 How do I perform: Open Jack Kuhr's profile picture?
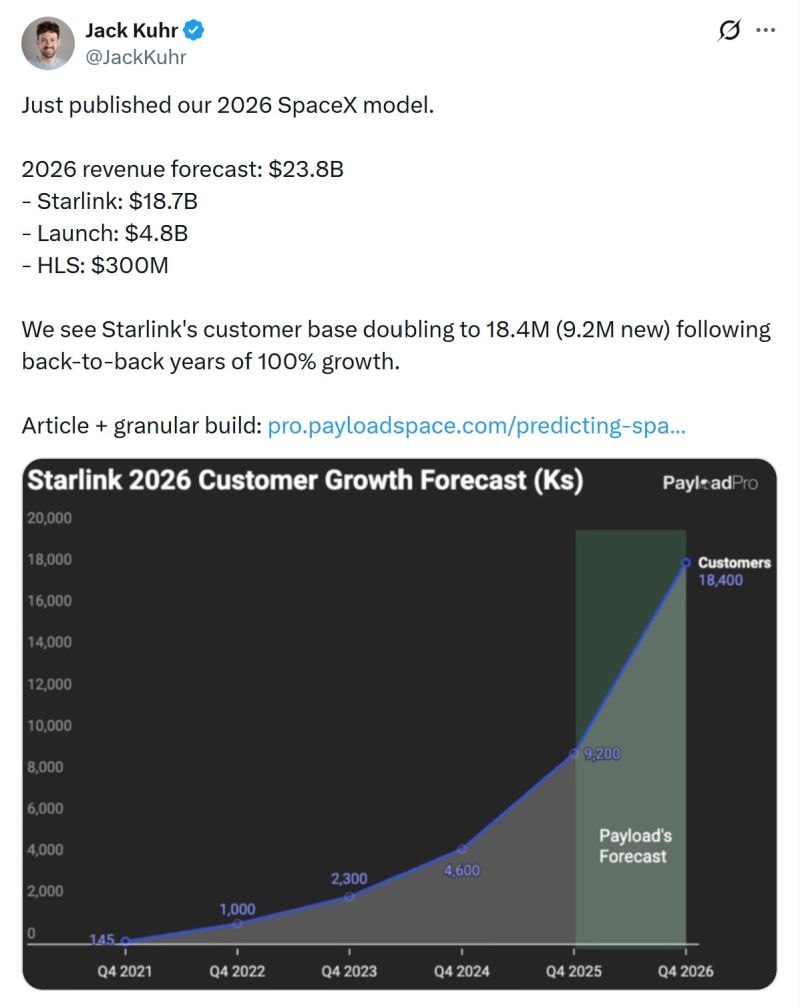click(46, 44)
